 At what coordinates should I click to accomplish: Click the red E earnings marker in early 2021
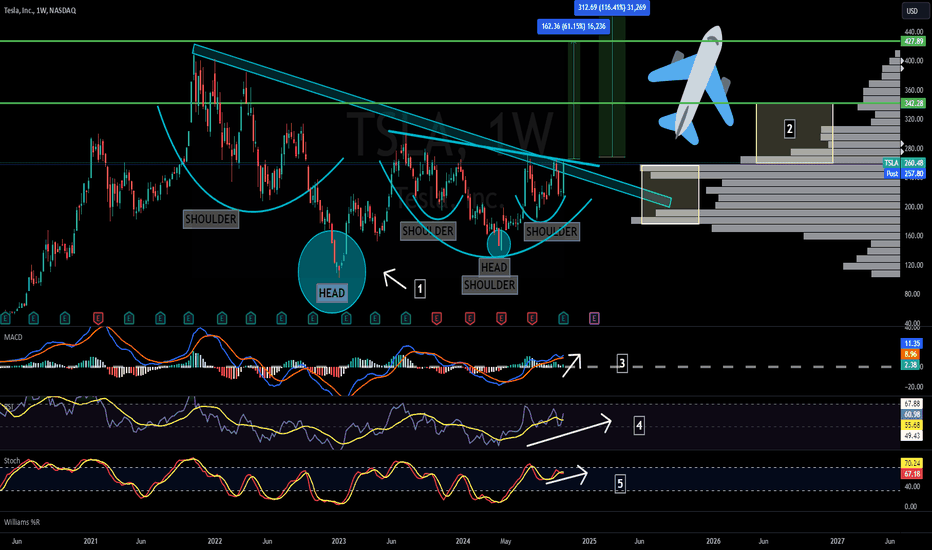99,319
